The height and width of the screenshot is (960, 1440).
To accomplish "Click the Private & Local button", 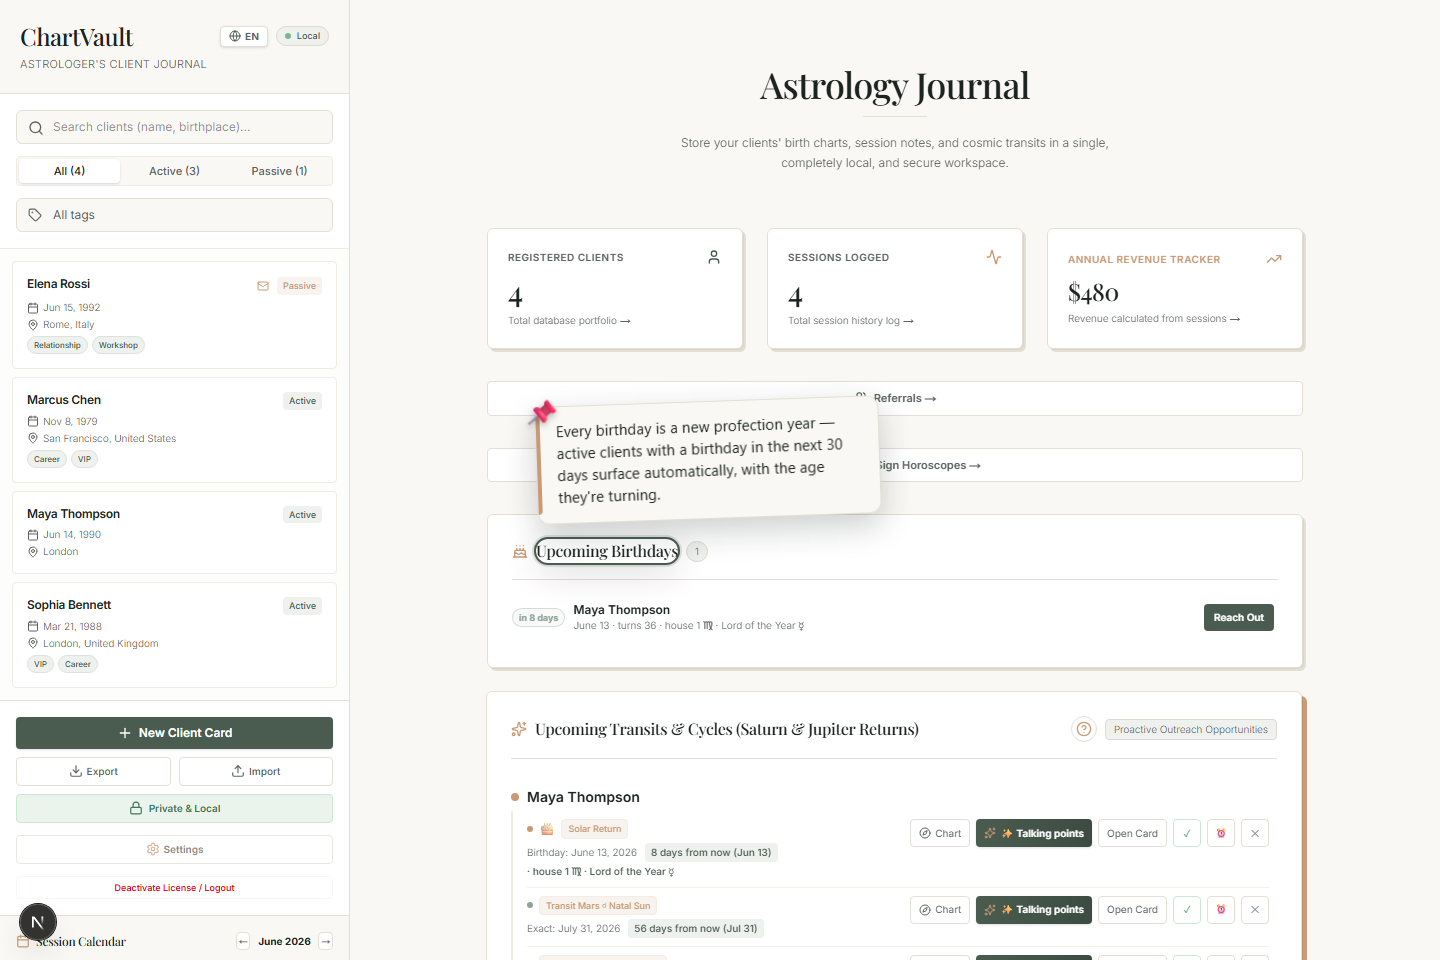I will [x=174, y=809].
